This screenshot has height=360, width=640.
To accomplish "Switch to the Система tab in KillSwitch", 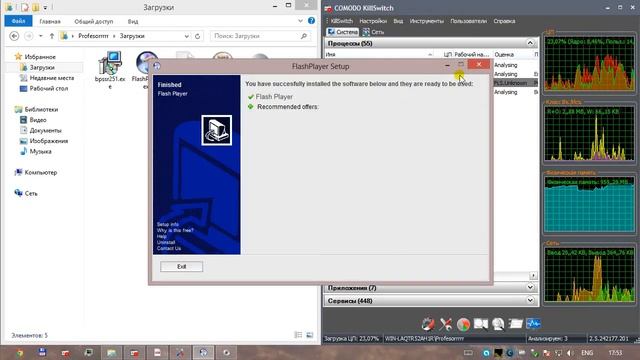I will click(x=342, y=32).
